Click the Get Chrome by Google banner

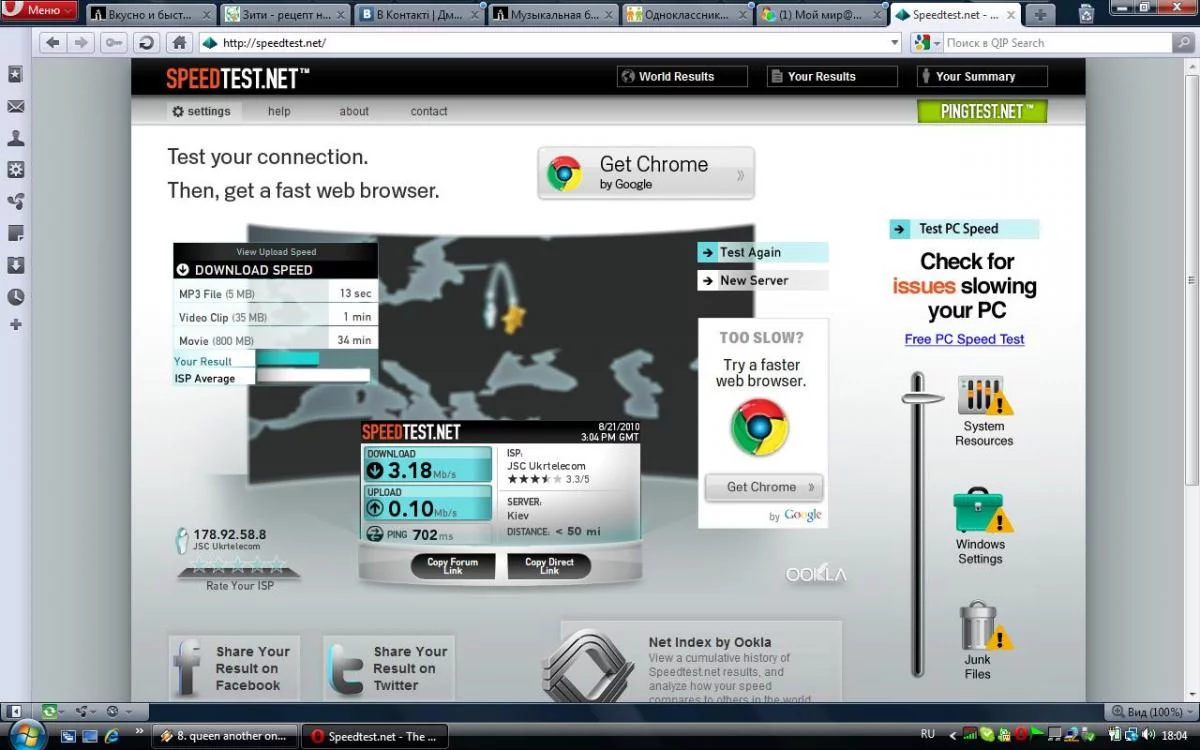[x=646, y=173]
